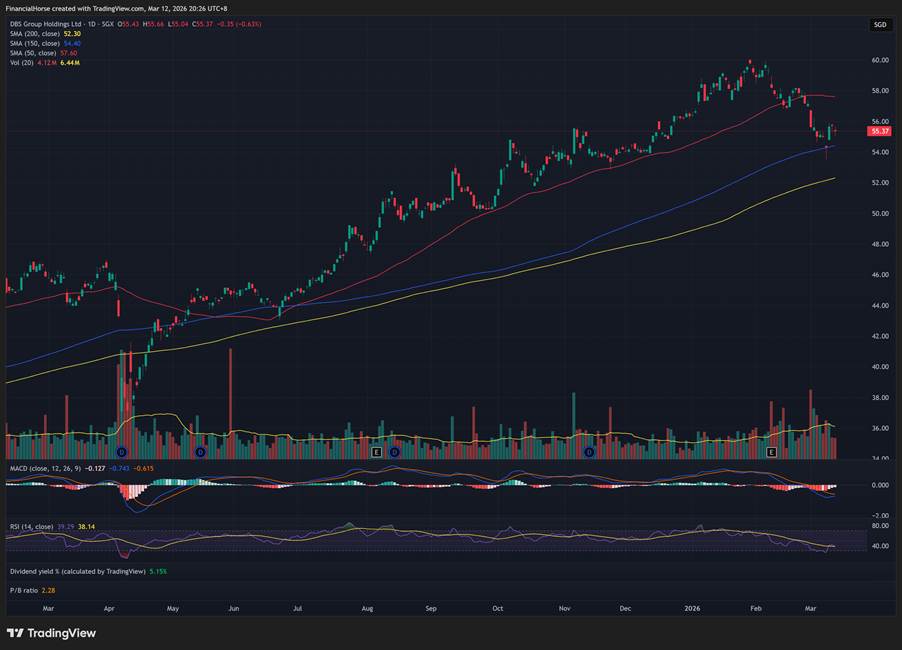Click the November dividend D marker
Viewport: 902px width, 650px height.
click(588, 452)
